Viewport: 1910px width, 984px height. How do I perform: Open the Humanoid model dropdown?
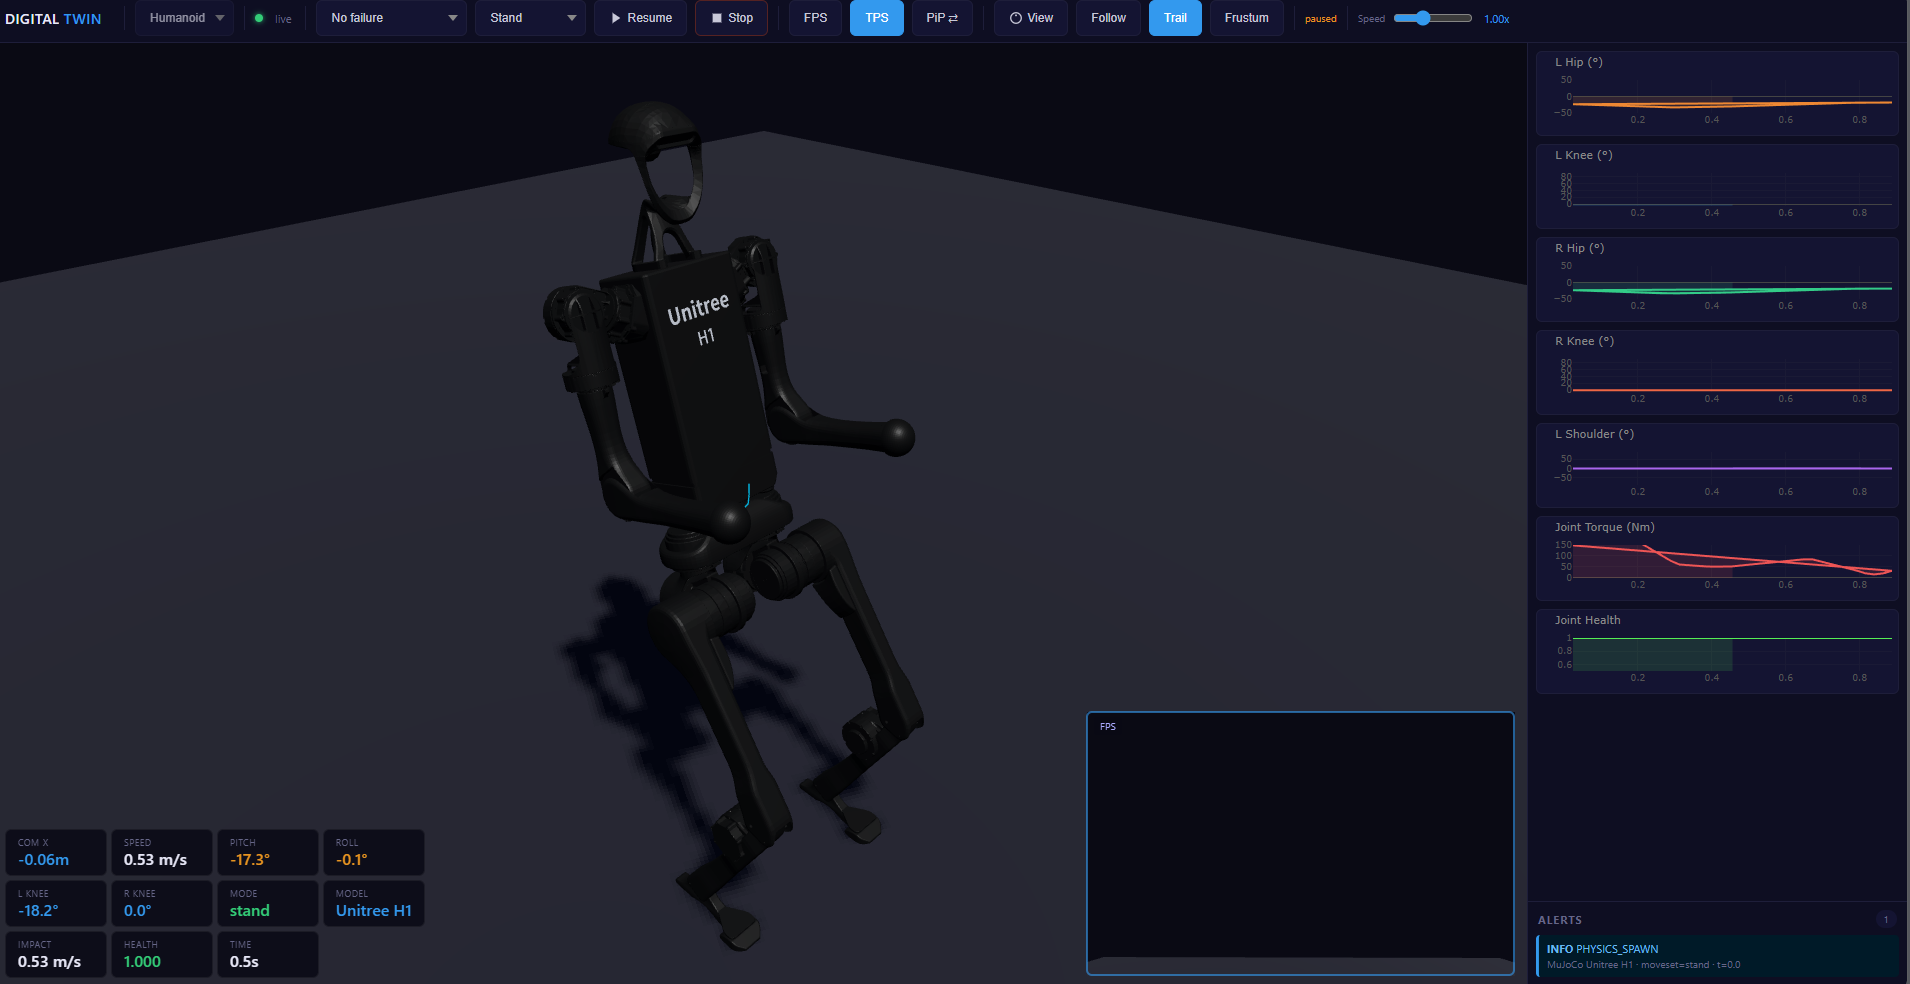(185, 18)
